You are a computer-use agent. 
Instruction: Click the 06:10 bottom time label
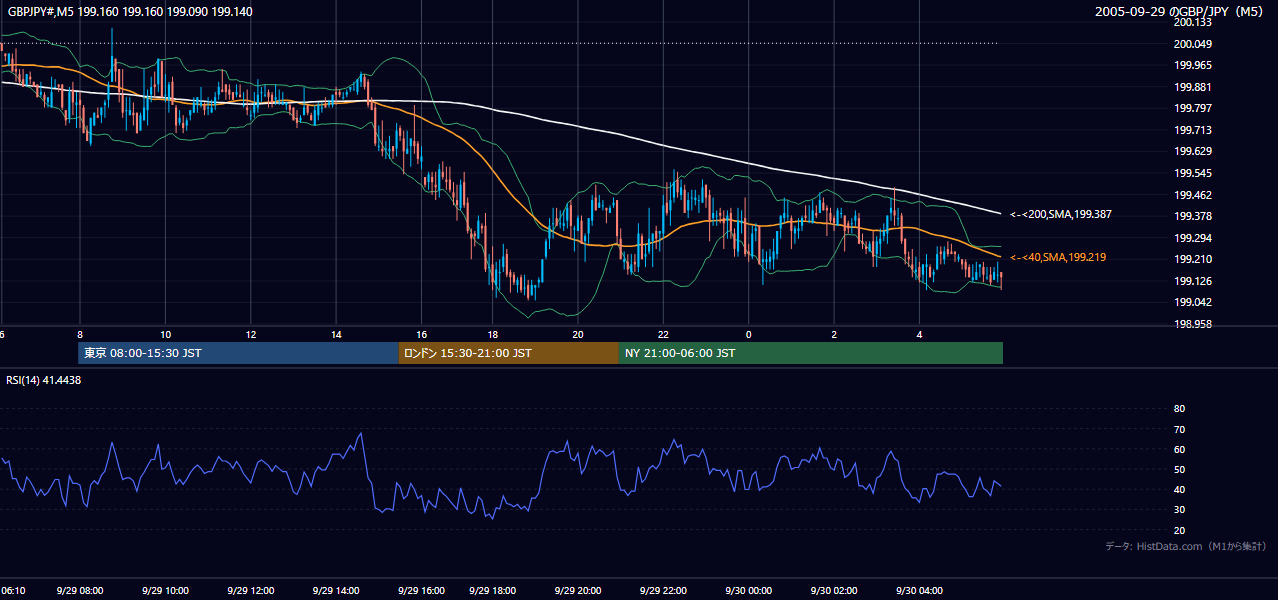(13, 590)
